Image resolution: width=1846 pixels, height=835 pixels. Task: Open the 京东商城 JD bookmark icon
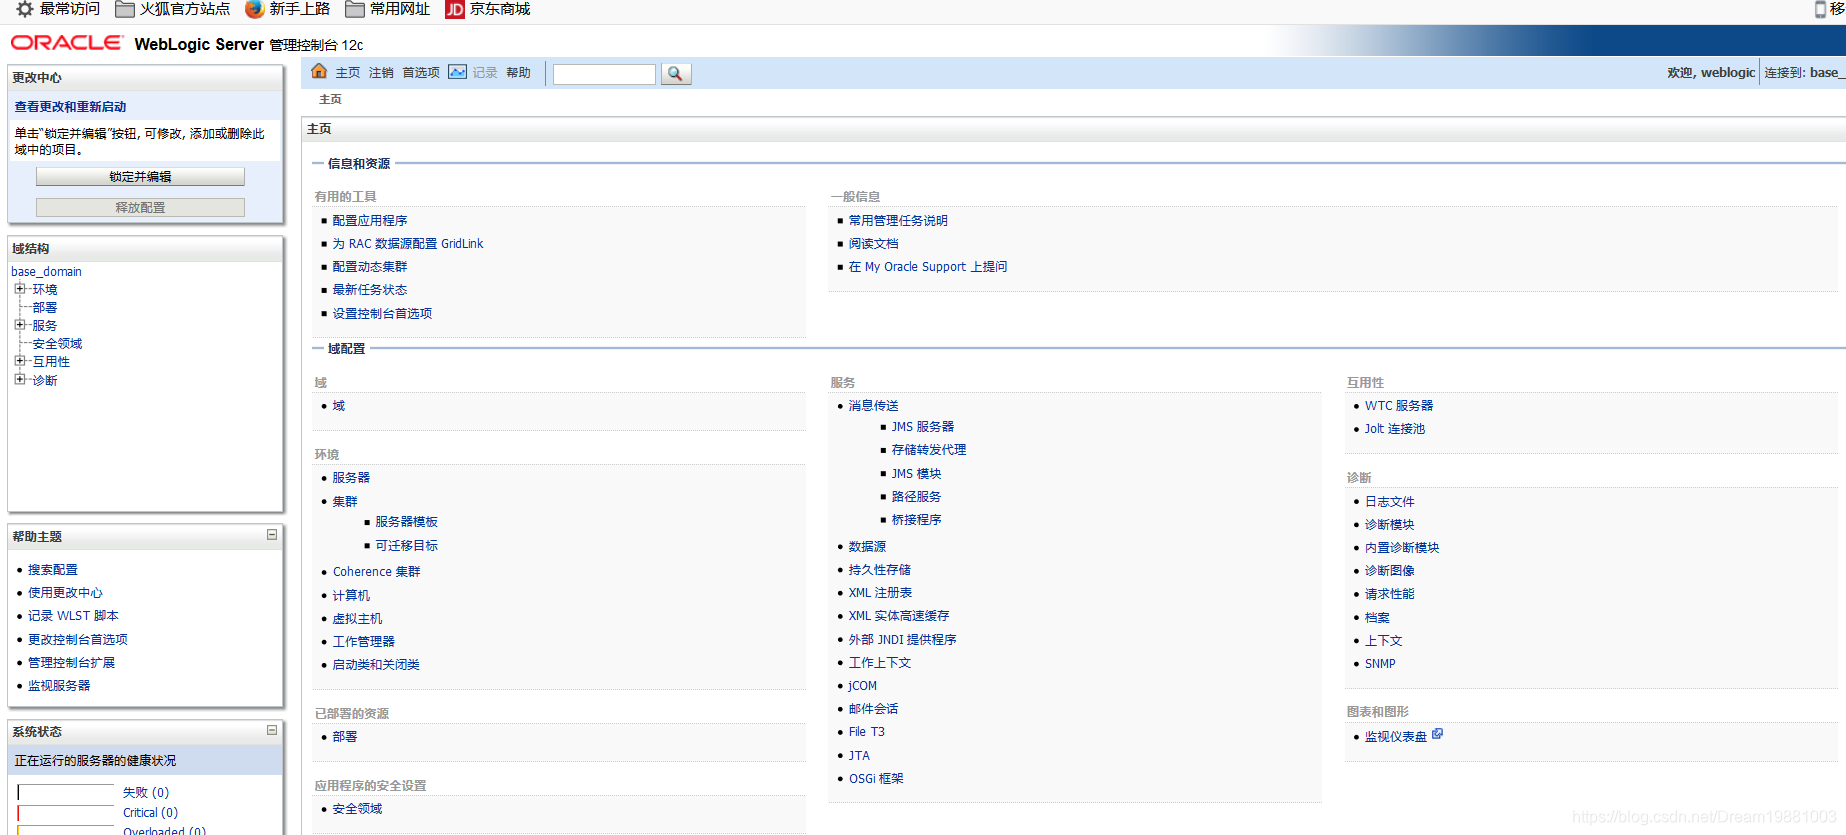(455, 9)
